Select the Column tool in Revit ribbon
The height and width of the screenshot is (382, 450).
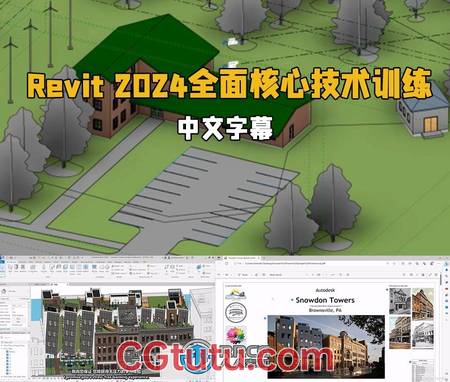(x=44, y=268)
